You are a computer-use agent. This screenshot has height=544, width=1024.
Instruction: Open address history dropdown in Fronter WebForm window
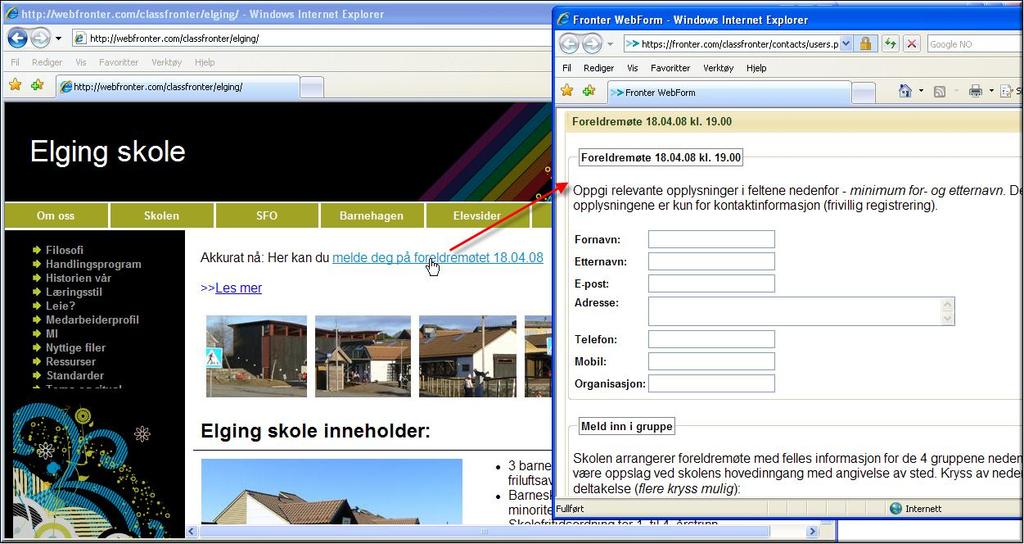tap(846, 44)
